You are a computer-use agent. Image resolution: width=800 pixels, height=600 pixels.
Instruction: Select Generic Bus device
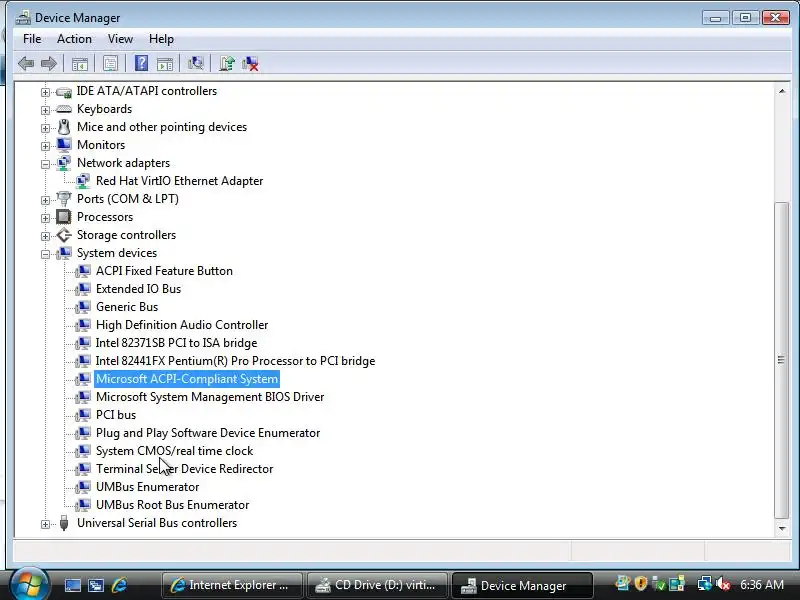tap(127, 307)
